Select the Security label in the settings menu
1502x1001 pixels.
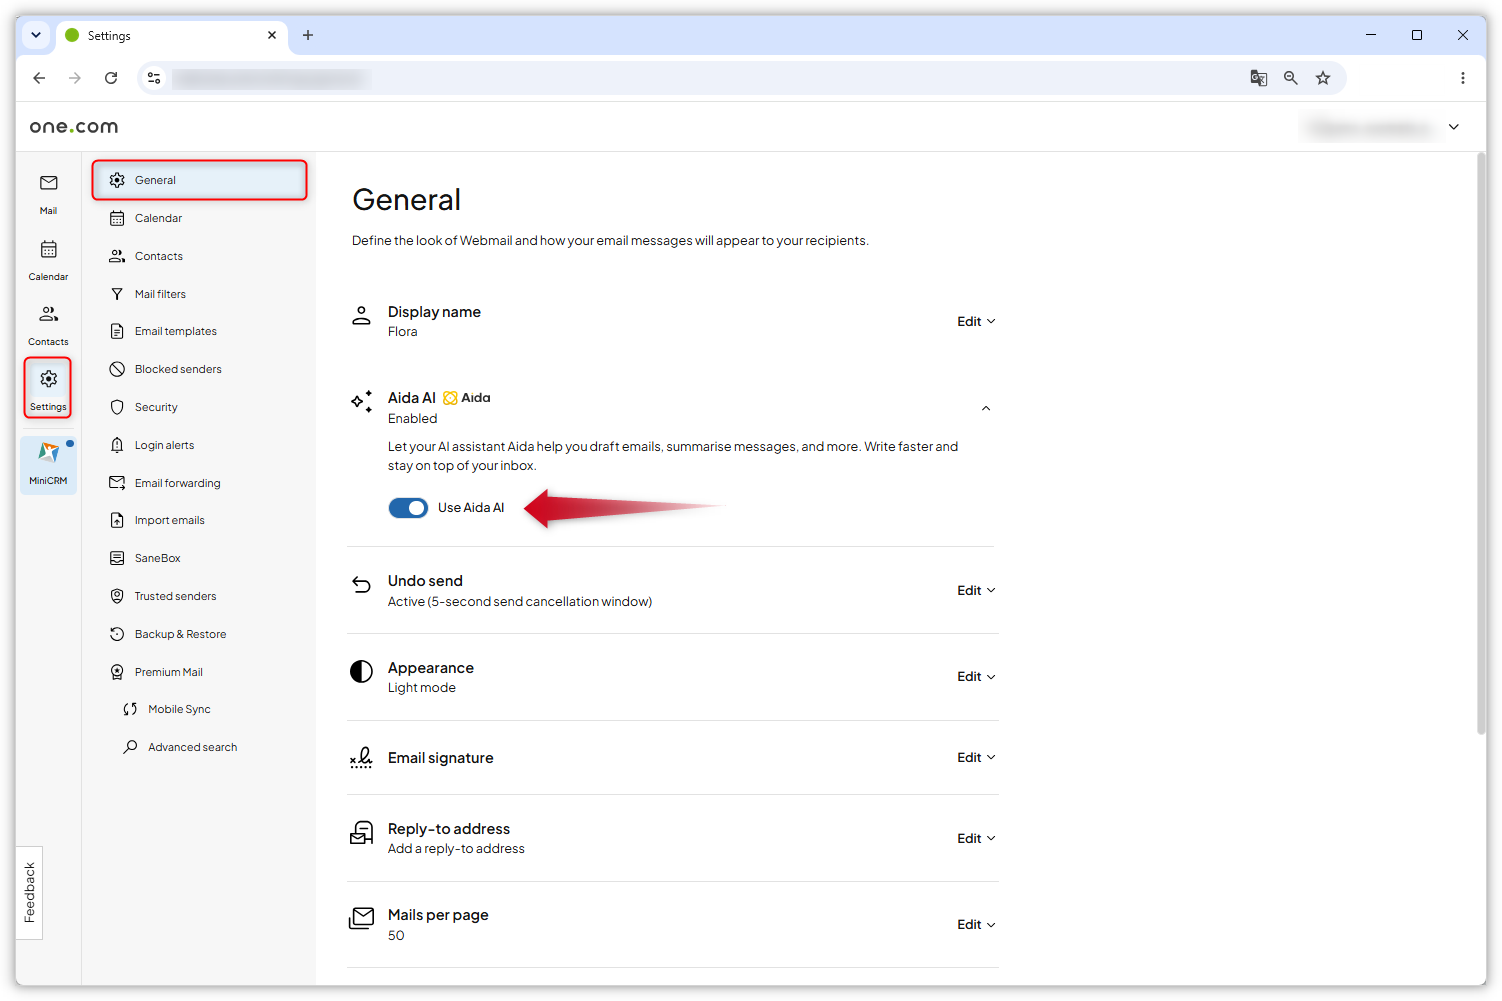pos(156,407)
